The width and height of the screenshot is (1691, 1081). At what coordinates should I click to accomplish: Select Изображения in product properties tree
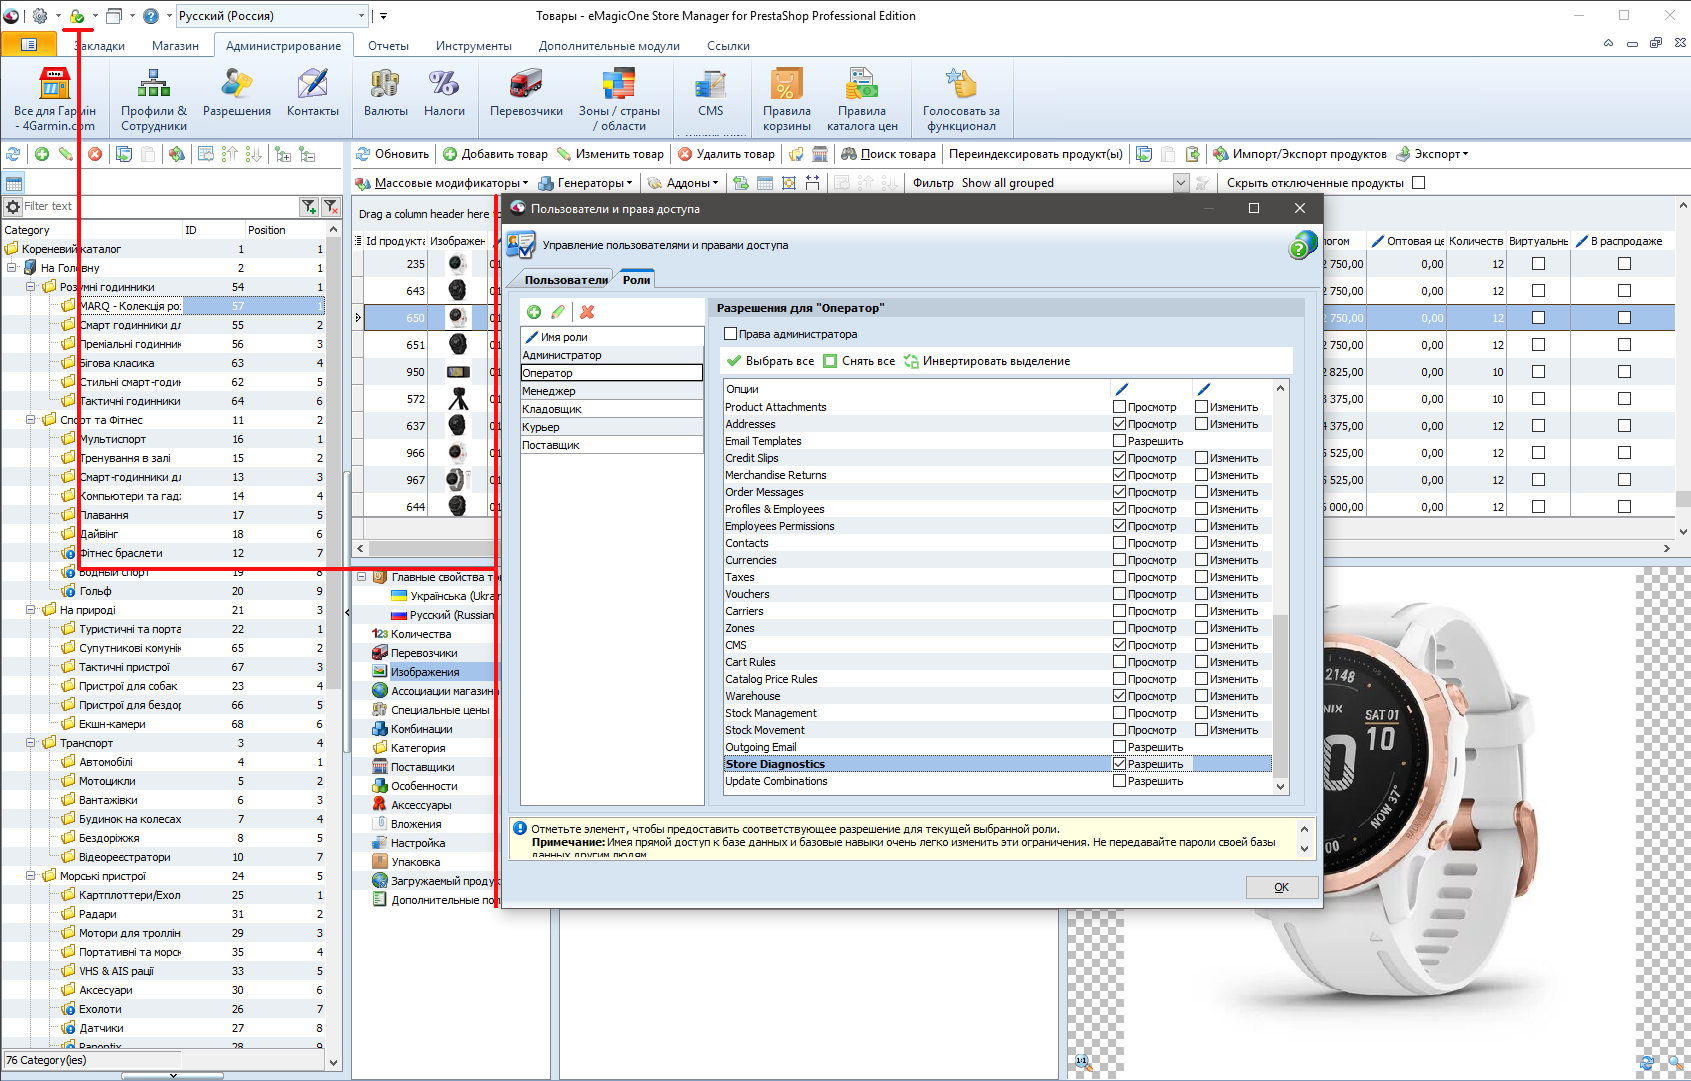tap(424, 672)
